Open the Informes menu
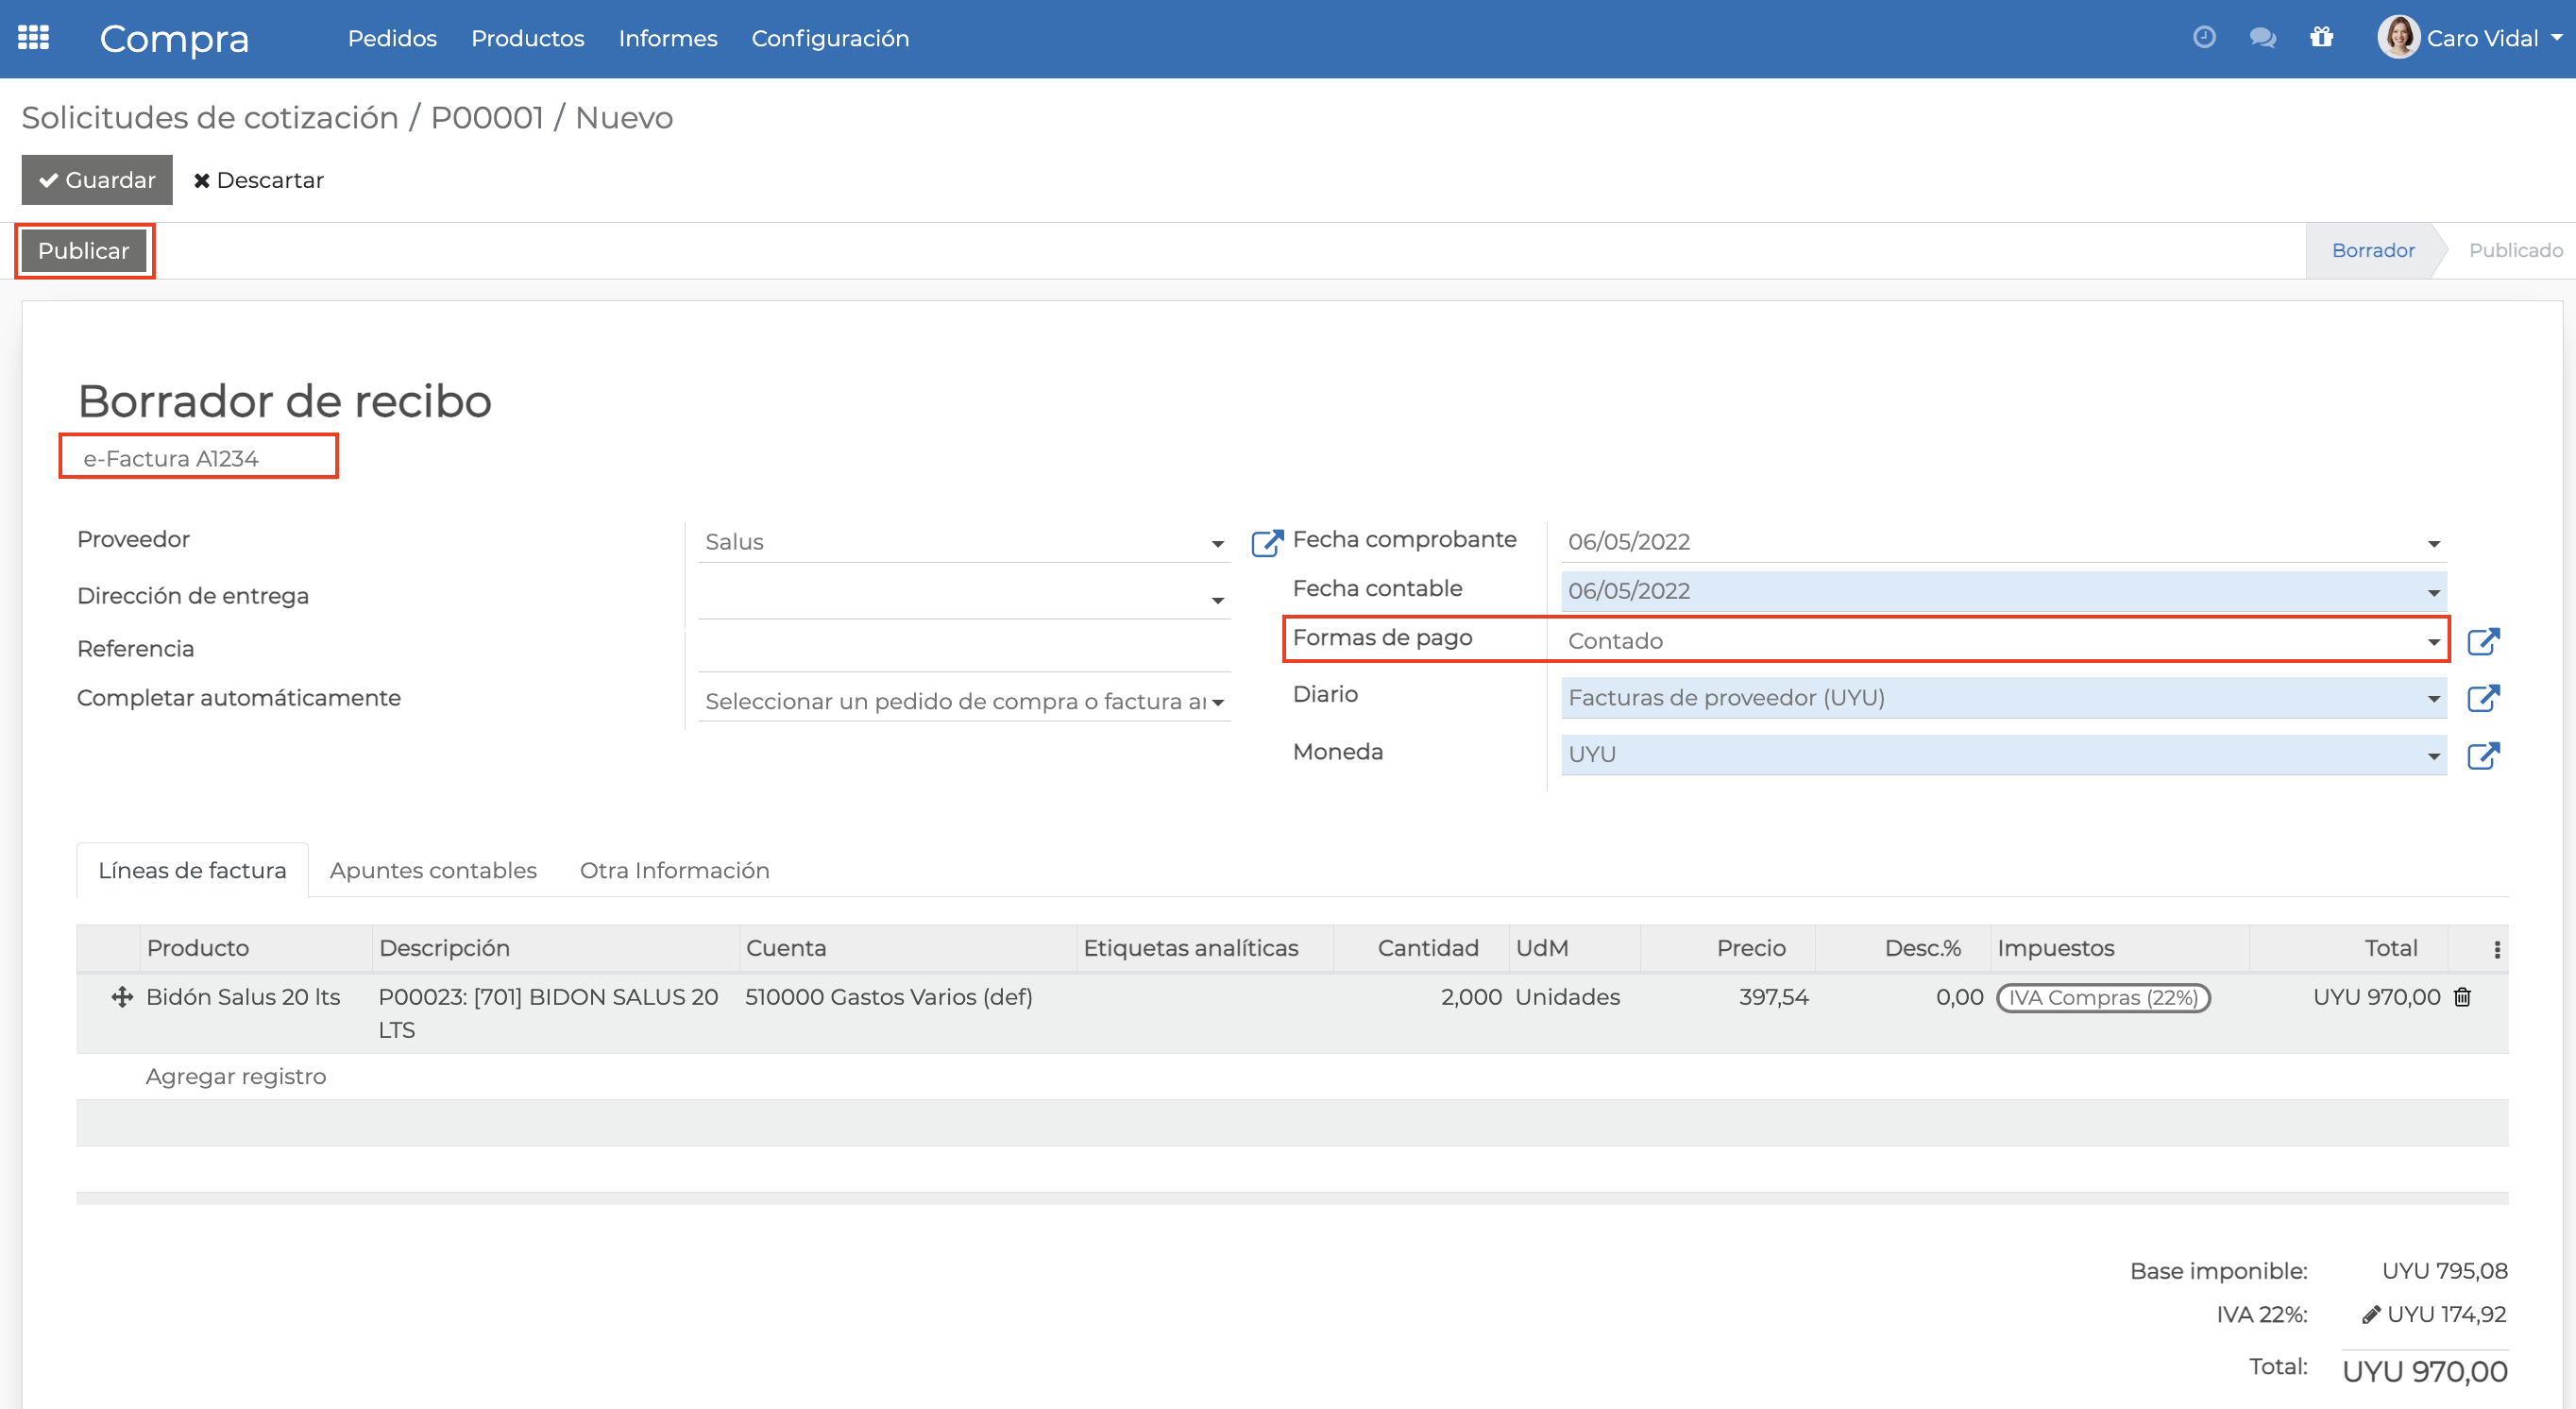This screenshot has width=2576, height=1409. pyautogui.click(x=667, y=38)
